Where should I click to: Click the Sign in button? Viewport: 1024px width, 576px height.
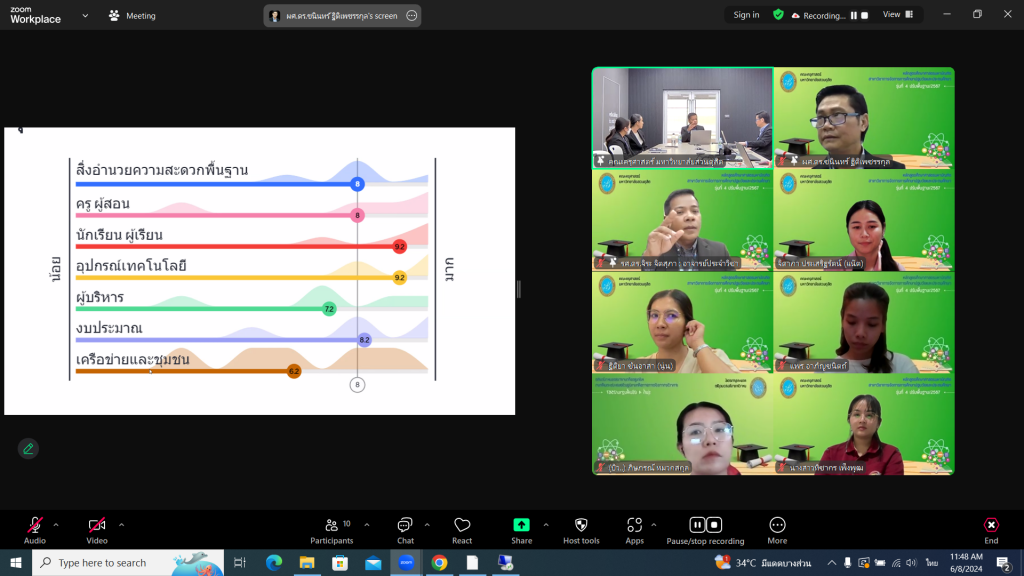click(x=746, y=15)
